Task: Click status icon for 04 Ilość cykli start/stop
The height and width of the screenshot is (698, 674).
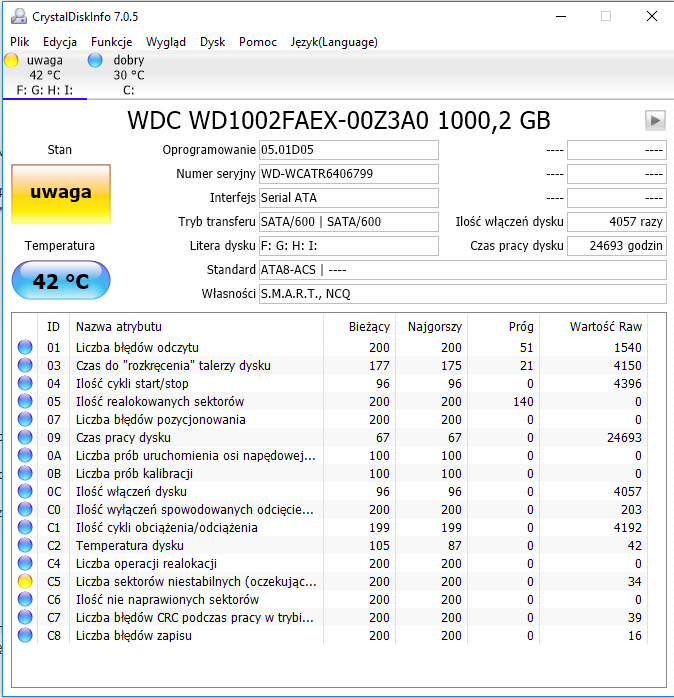Action: click(25, 383)
